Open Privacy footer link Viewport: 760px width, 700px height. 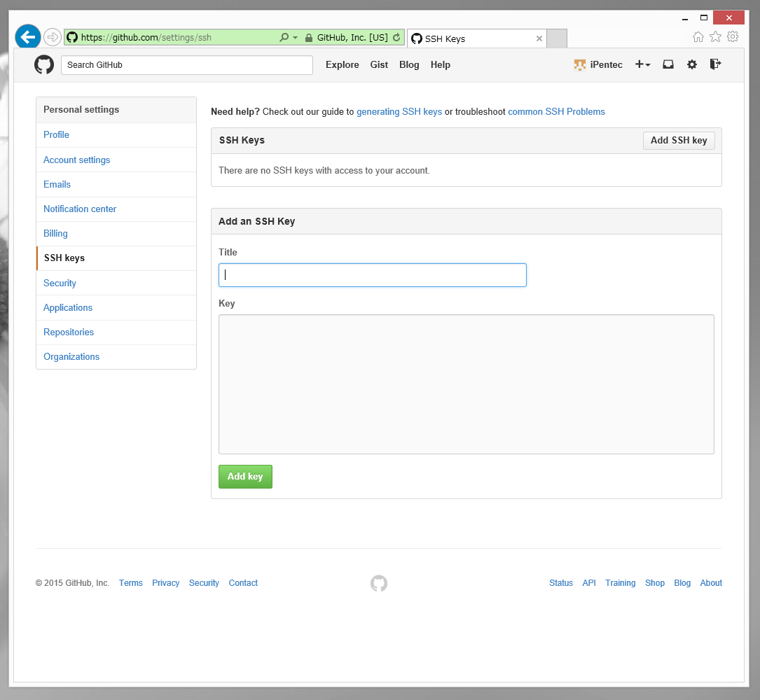[x=166, y=583]
